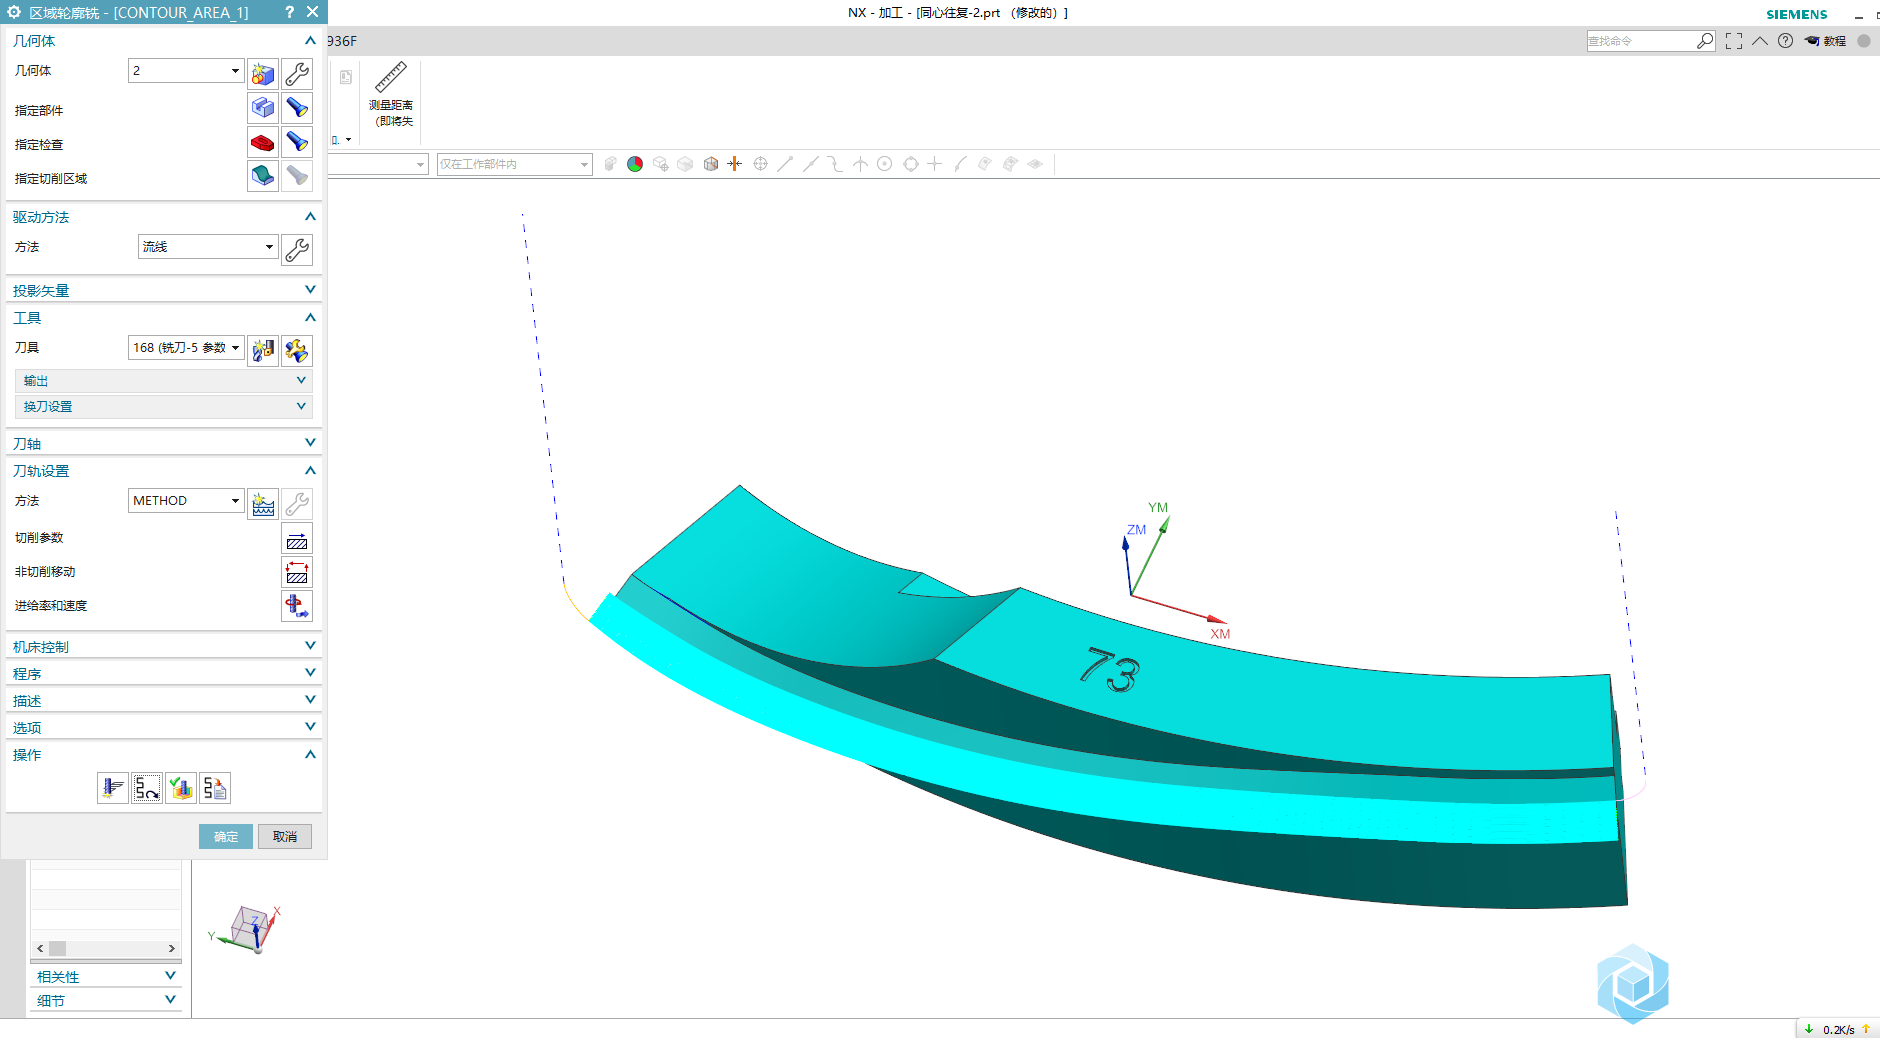Open 进给率和速度 feeds and speeds icon
Image resolution: width=1880 pixels, height=1038 pixels.
point(297,606)
